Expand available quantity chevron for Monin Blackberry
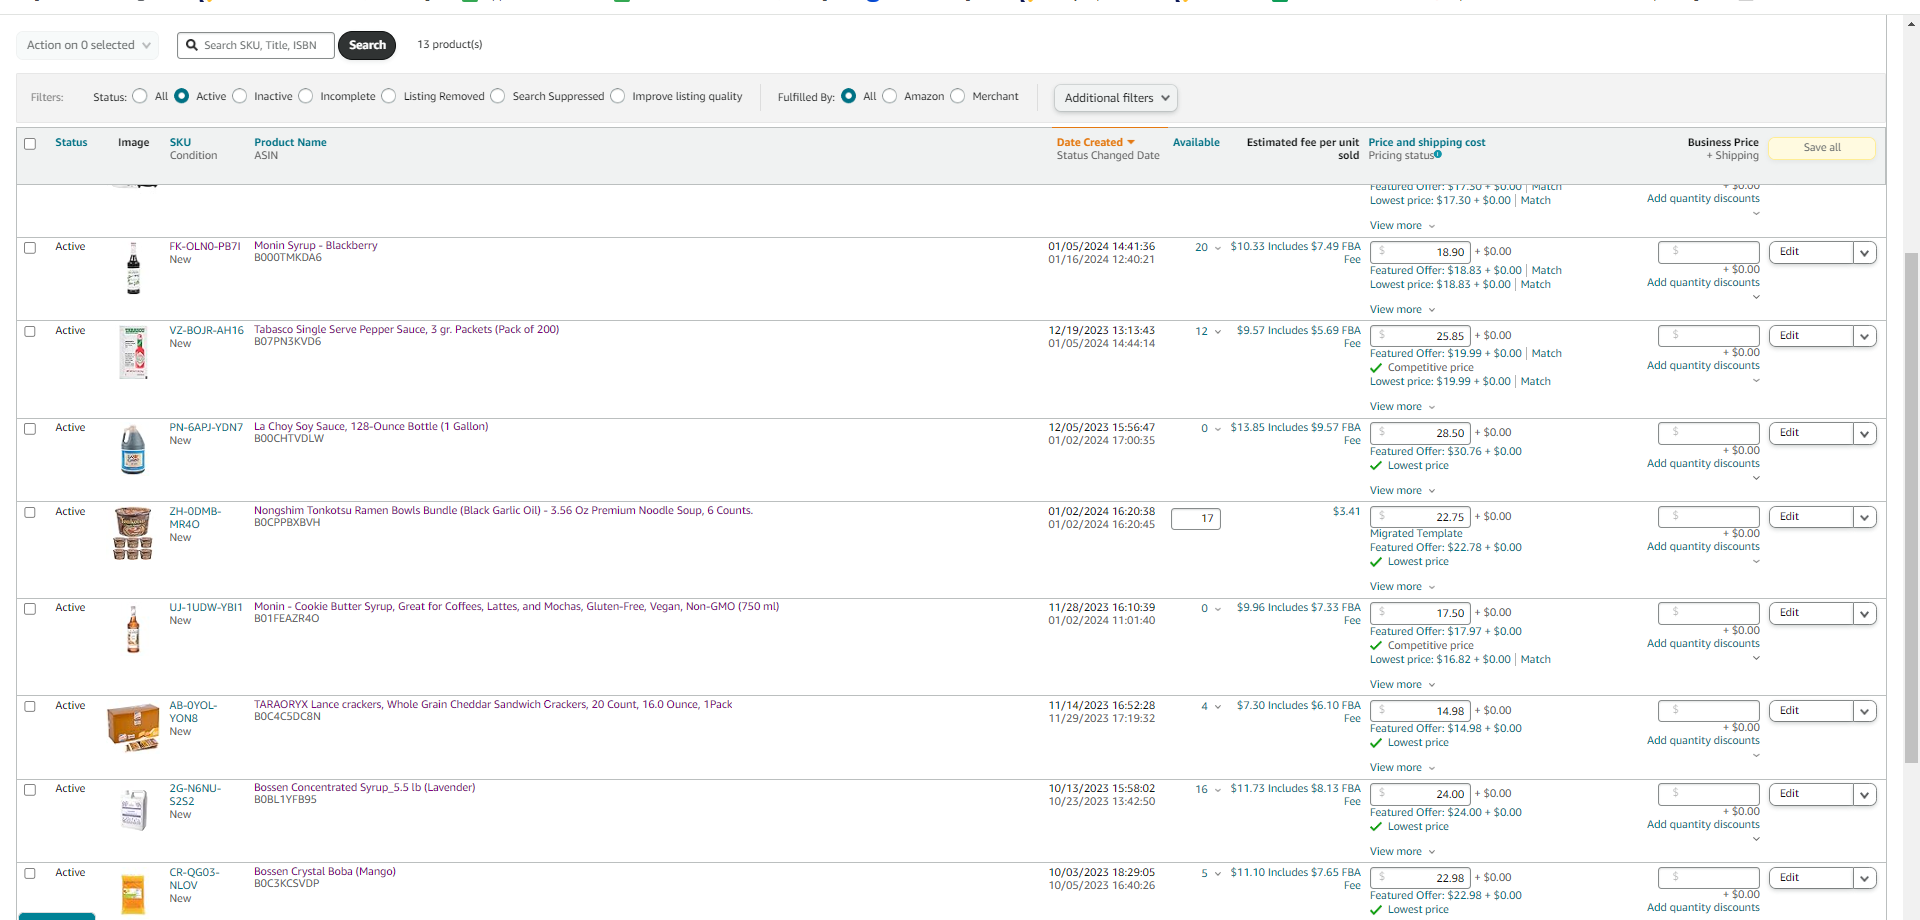1920x920 pixels. pyautogui.click(x=1217, y=248)
